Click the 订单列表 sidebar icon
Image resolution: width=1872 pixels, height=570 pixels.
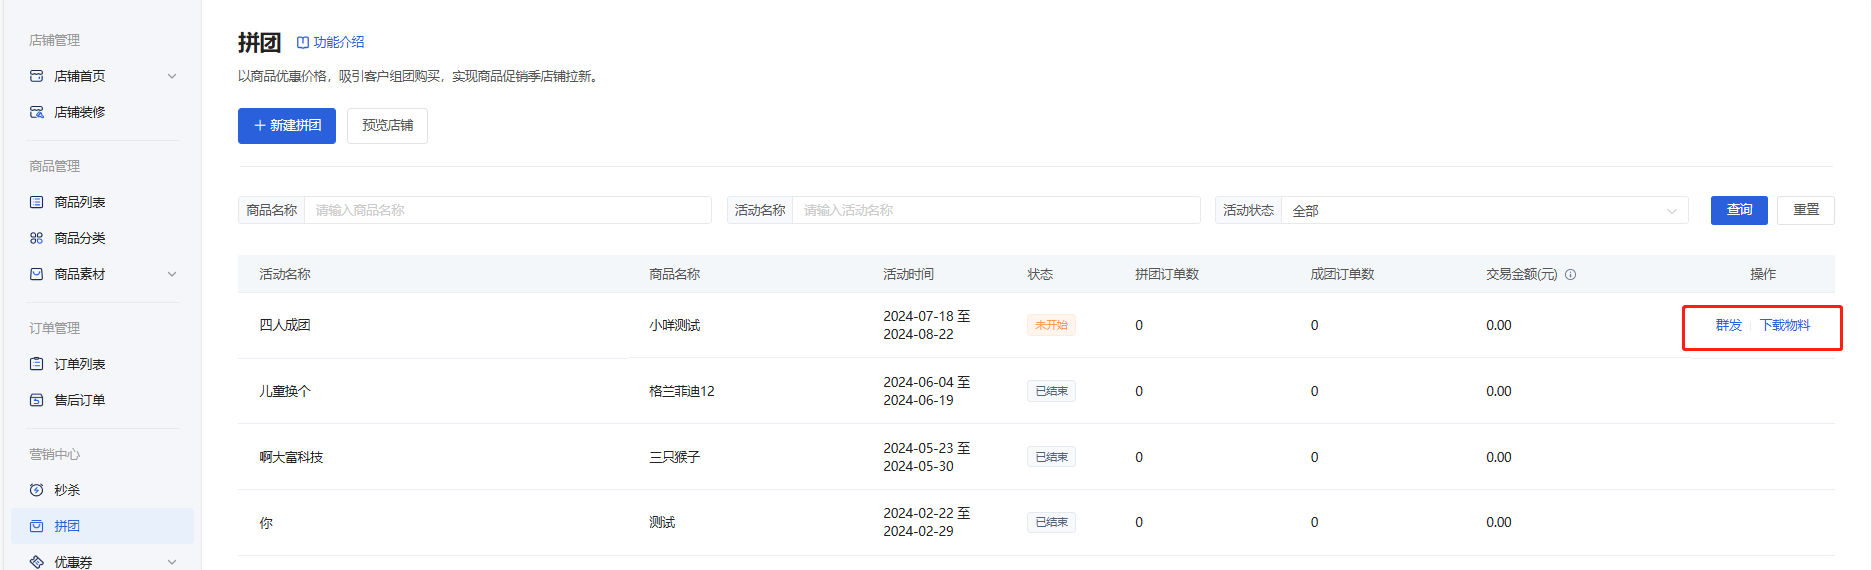tap(37, 364)
